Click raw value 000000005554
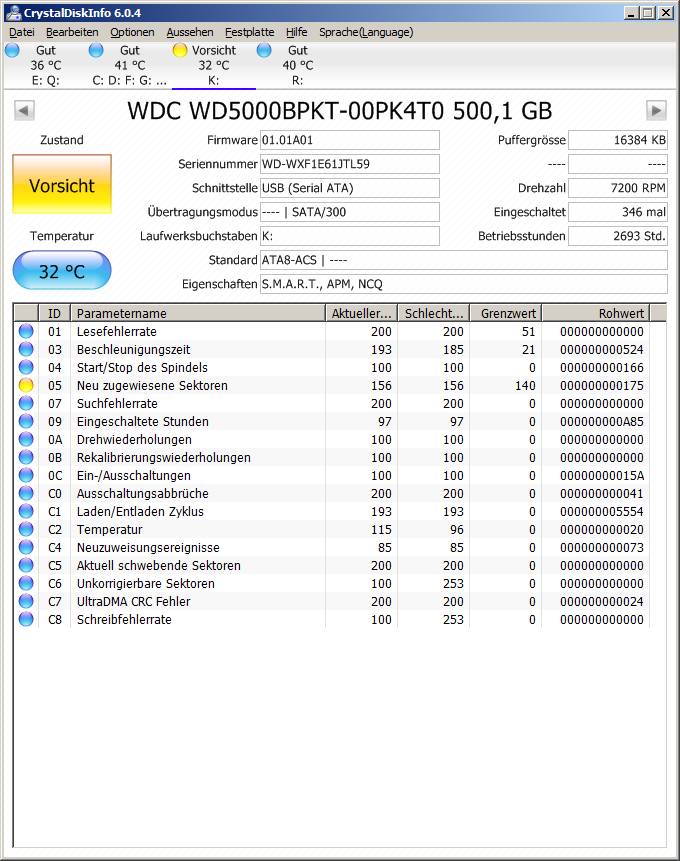The image size is (680, 861). click(601, 512)
